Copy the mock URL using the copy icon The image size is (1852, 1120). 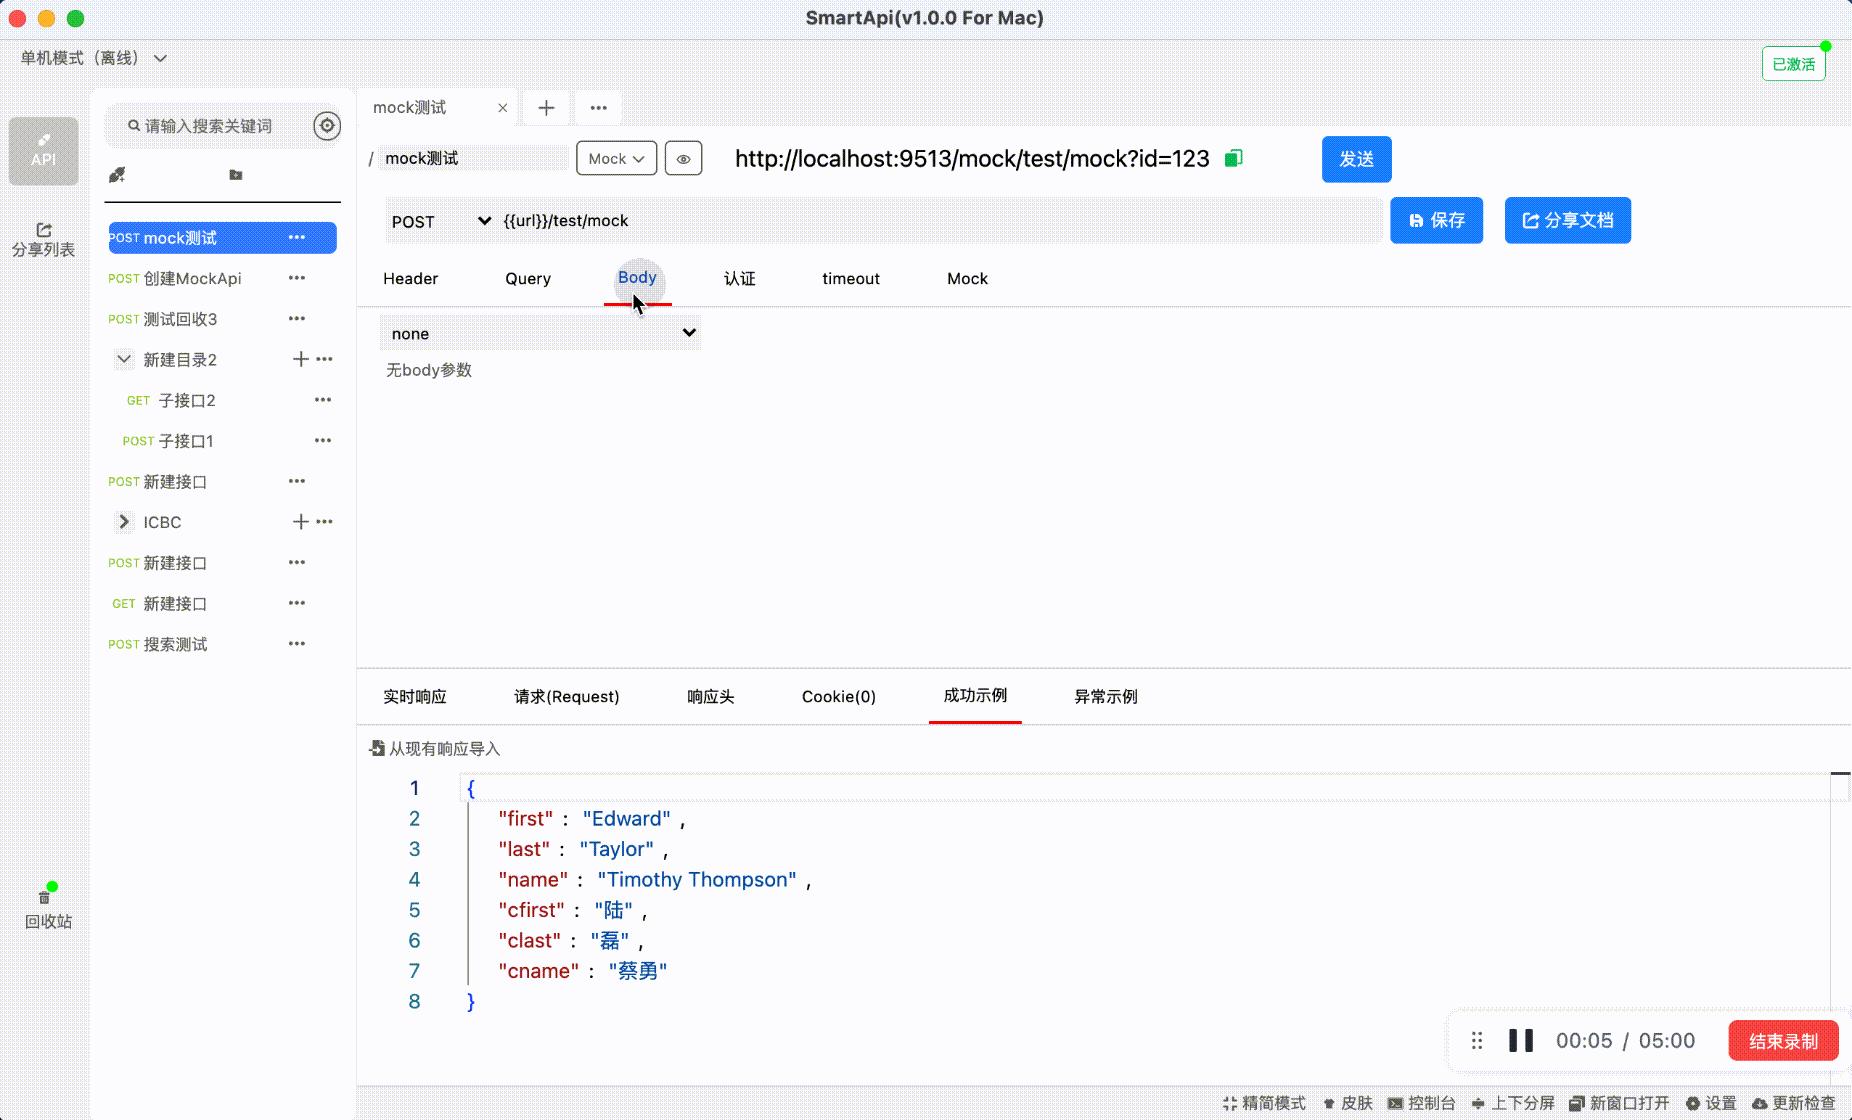tap(1235, 158)
